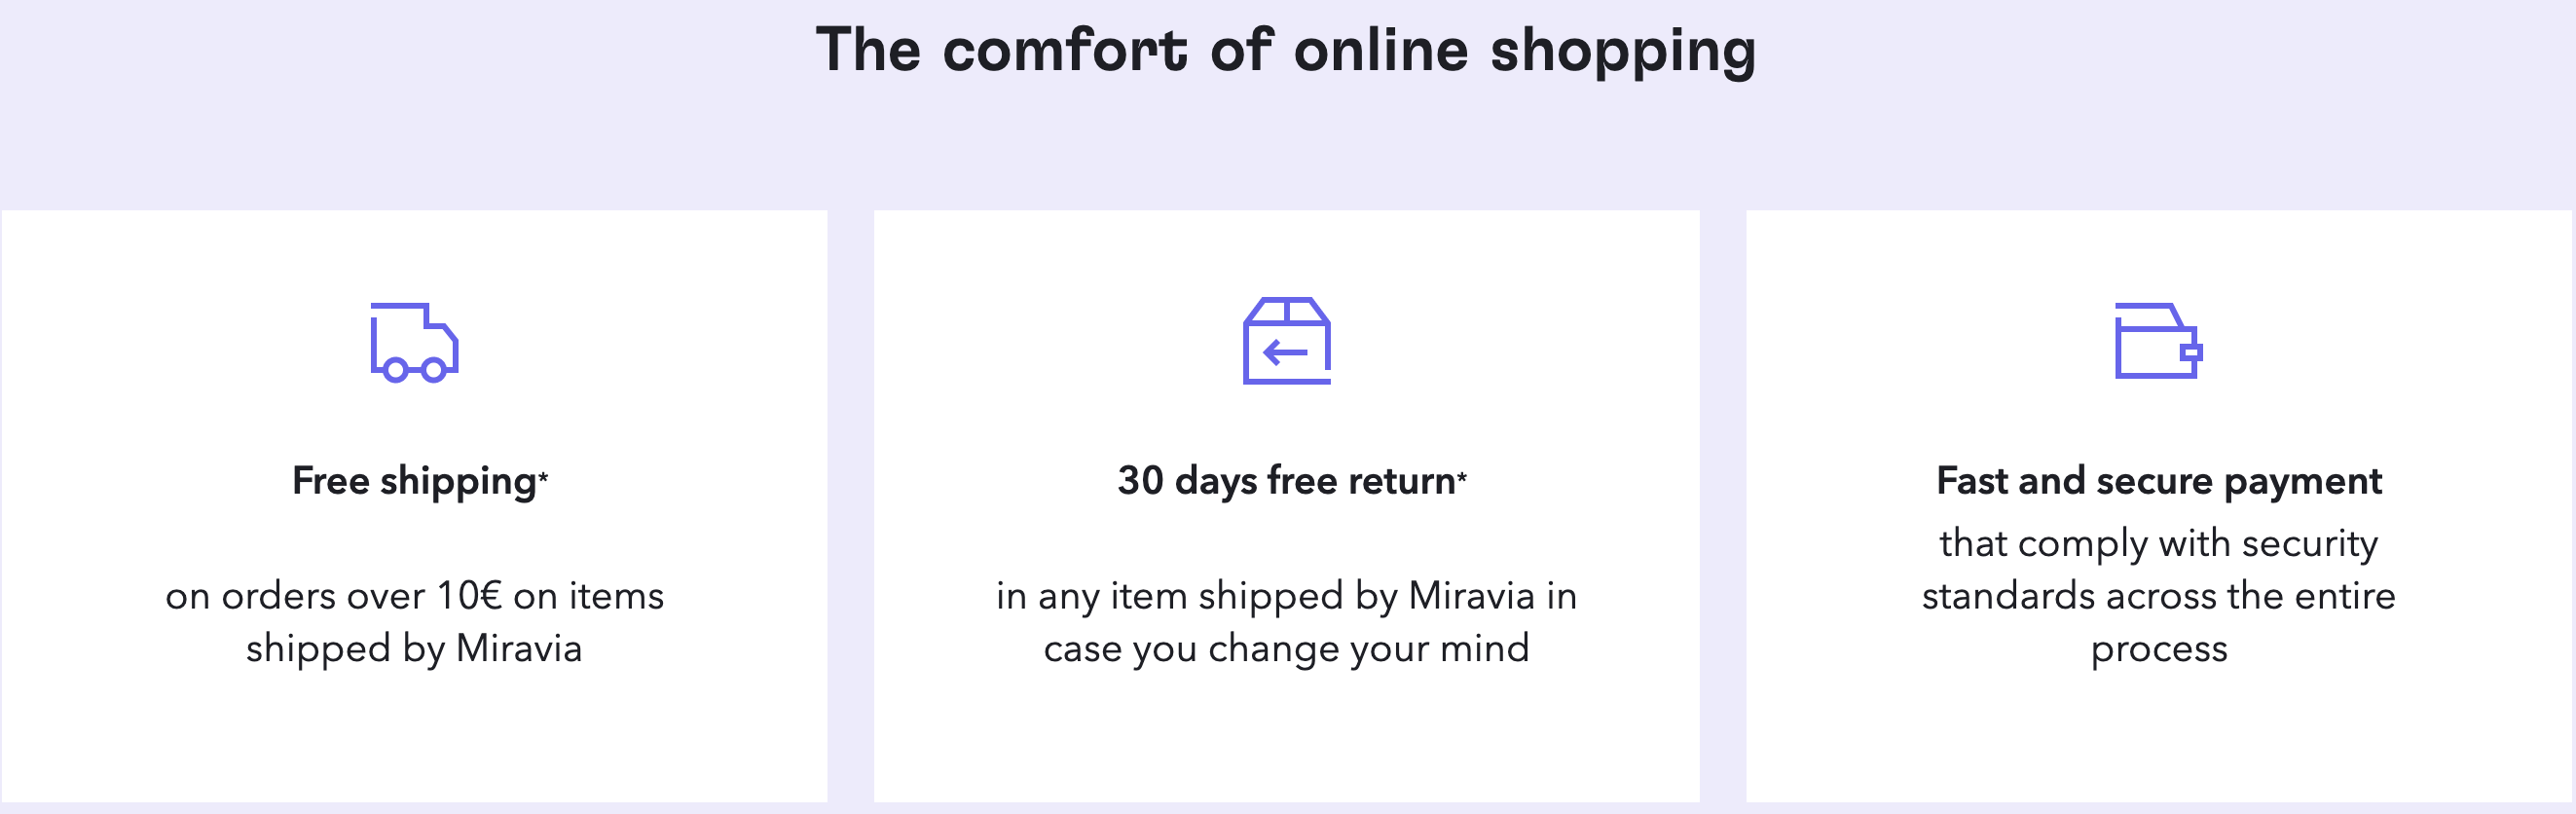Click "The comfort of online shopping" heading

(x=1286, y=50)
